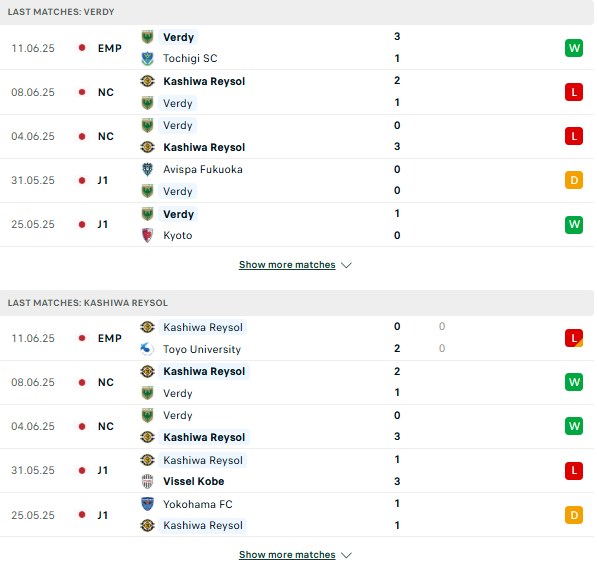Click chevron arrow beside Verdy's Show more matches

(346, 265)
